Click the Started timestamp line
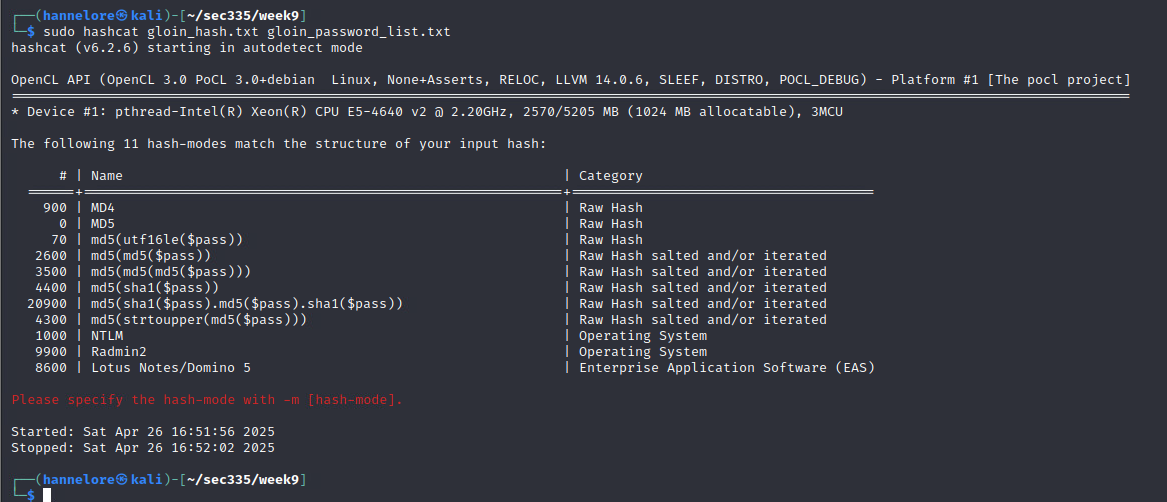Image resolution: width=1167 pixels, height=502 pixels. (x=143, y=432)
